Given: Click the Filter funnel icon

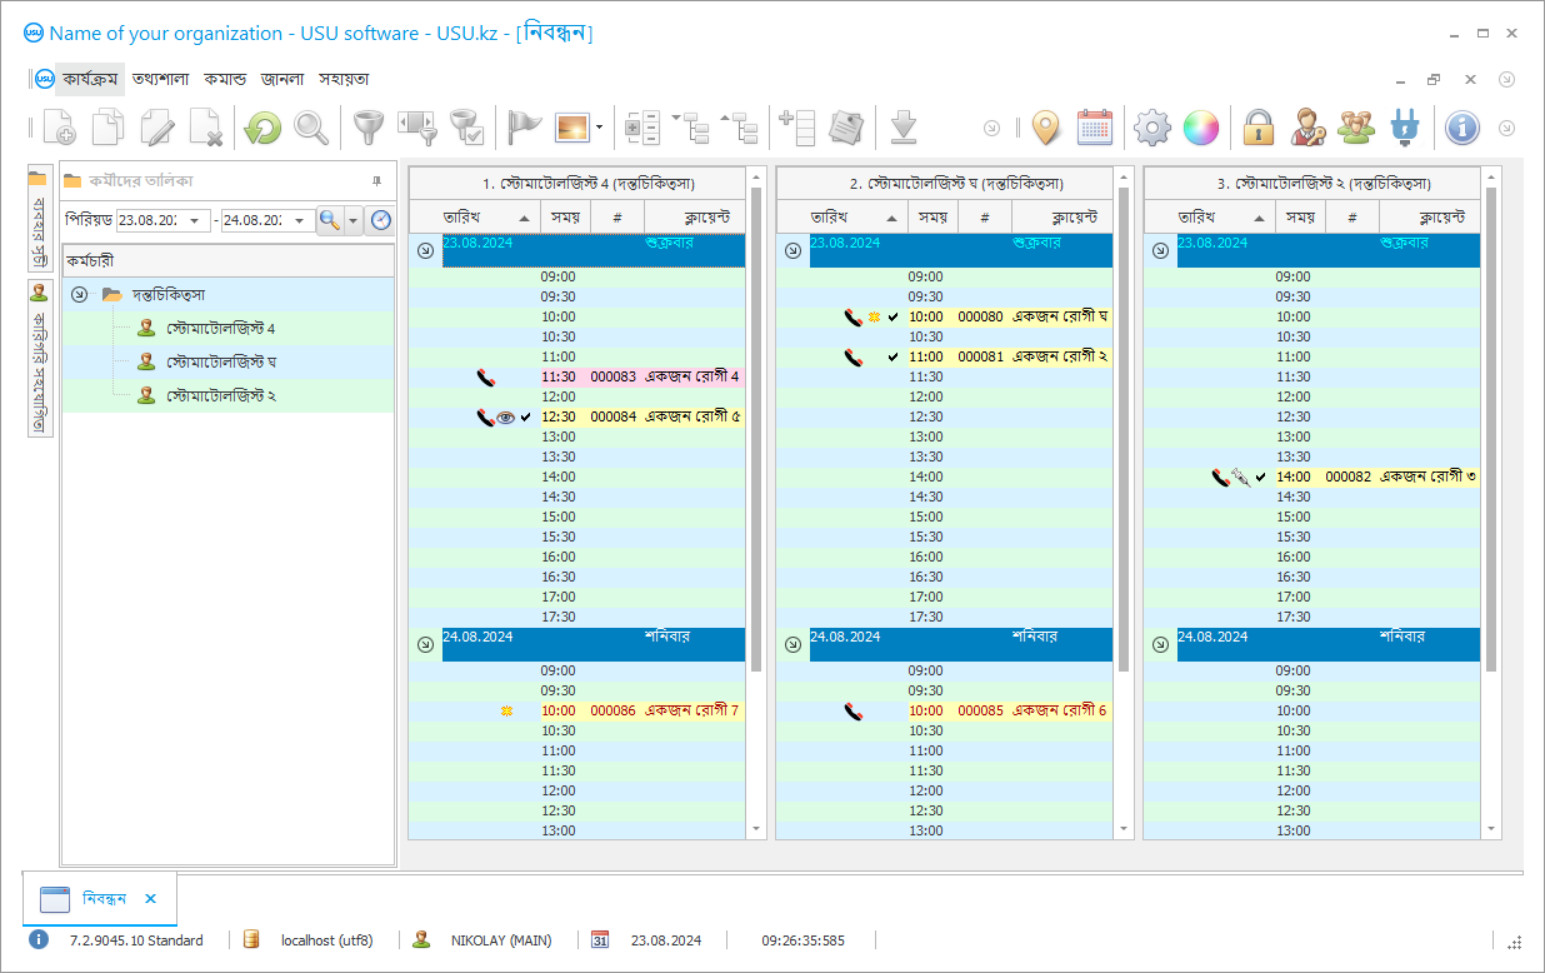Looking at the screenshot, I should [368, 128].
